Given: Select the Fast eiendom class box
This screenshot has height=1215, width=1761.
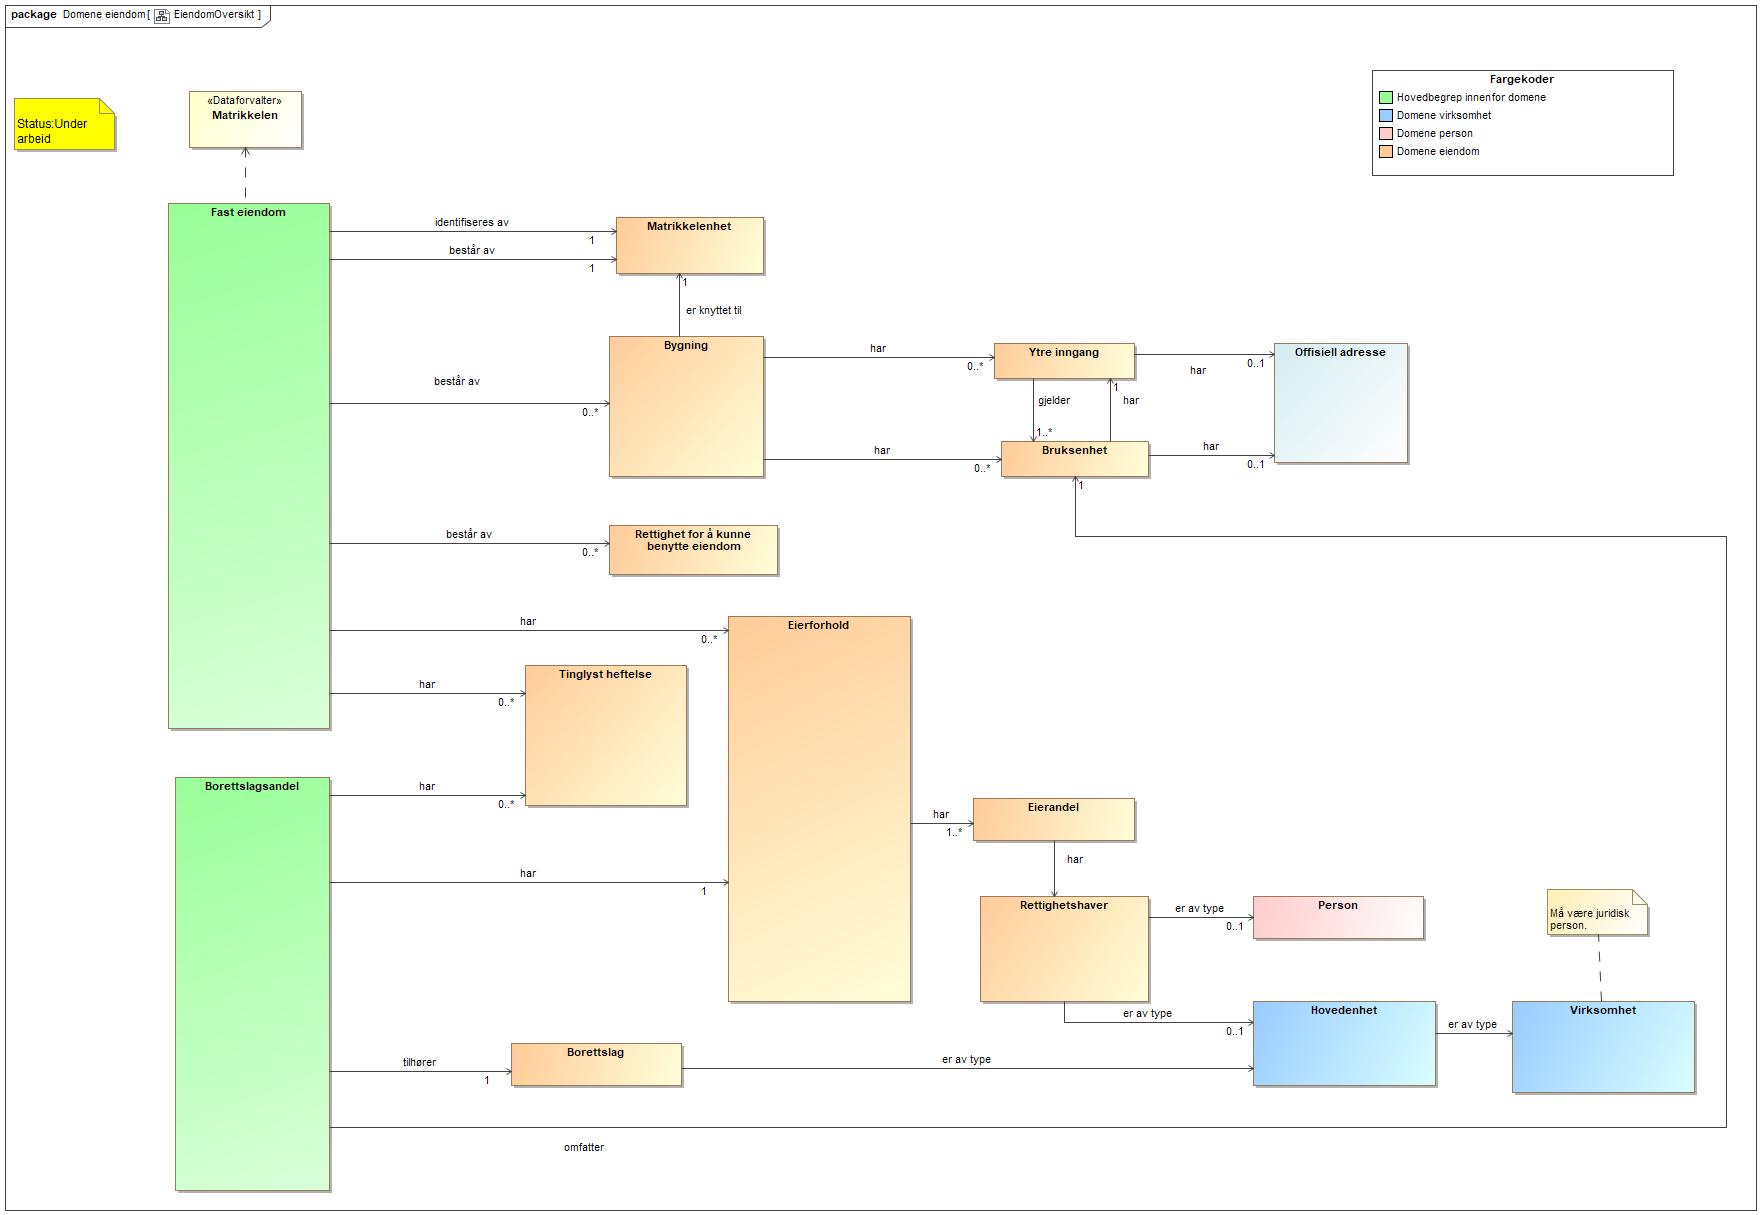Looking at the screenshot, I should 248,465.
